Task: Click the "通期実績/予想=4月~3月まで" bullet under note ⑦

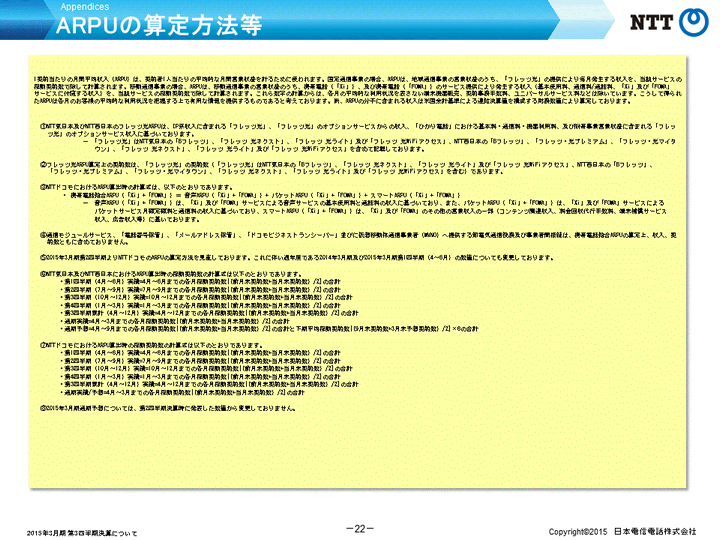Action: click(x=184, y=393)
